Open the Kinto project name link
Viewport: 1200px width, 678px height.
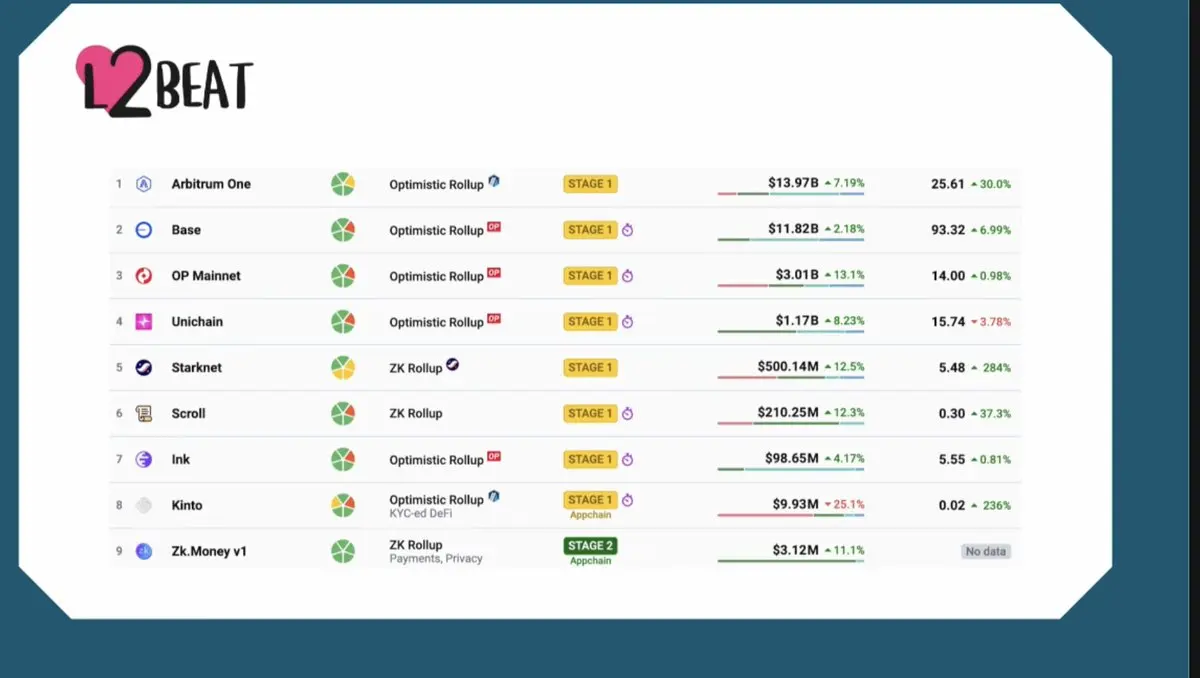(x=186, y=506)
